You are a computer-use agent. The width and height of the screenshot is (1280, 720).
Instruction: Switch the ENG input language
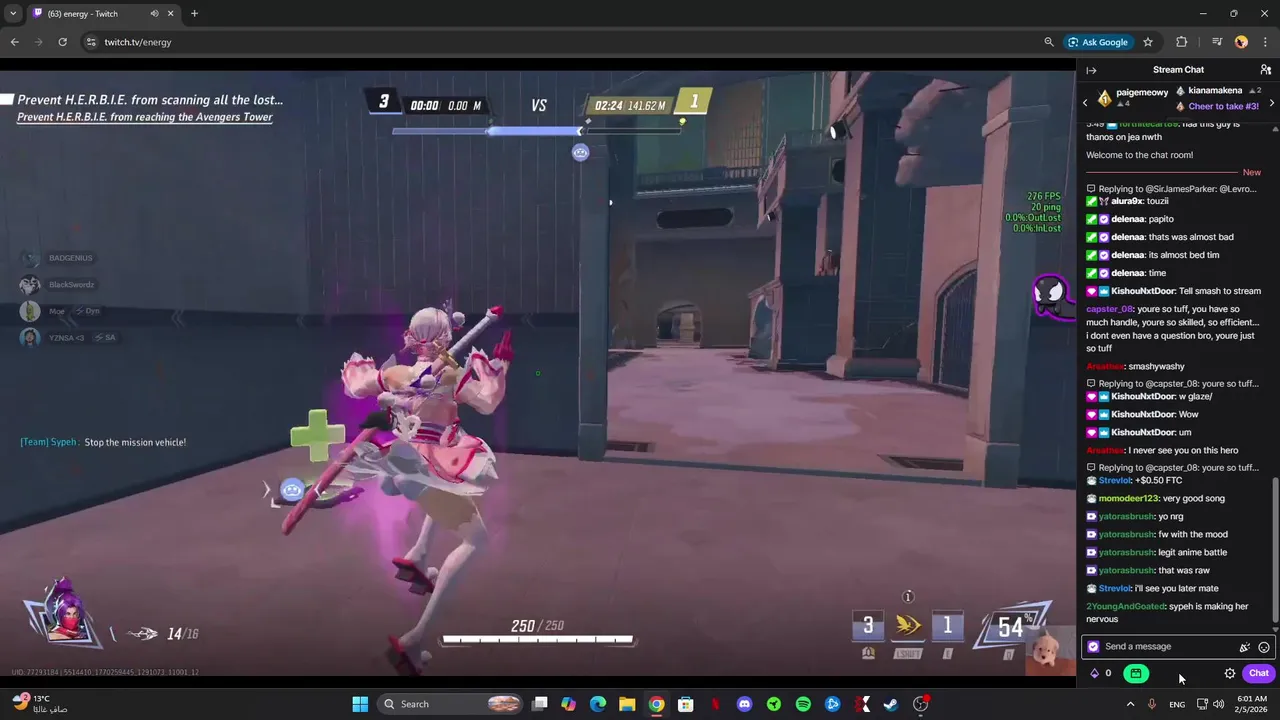tap(1177, 704)
